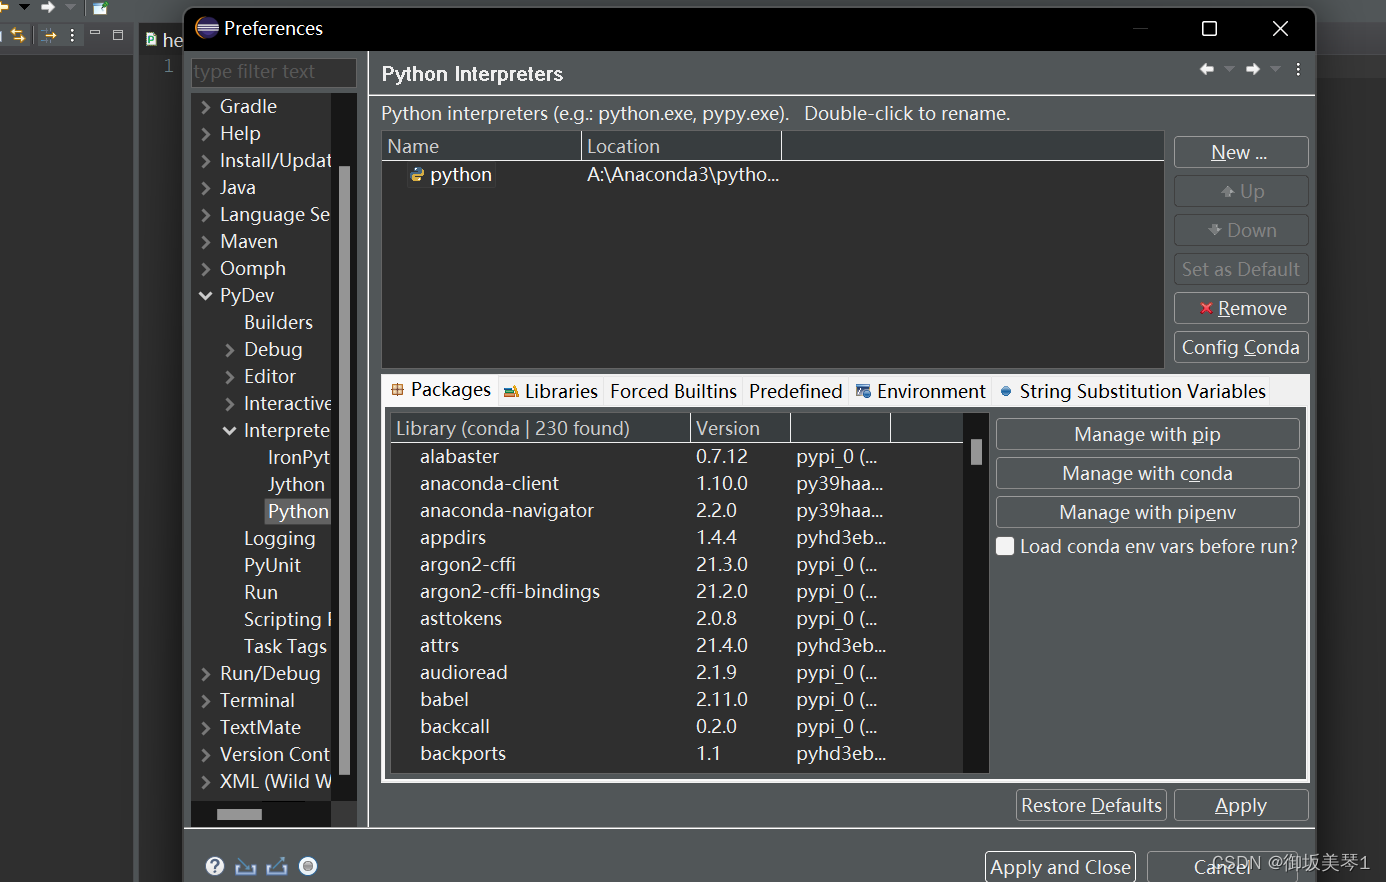Click the python interpreter icon in the Name column

point(417,175)
